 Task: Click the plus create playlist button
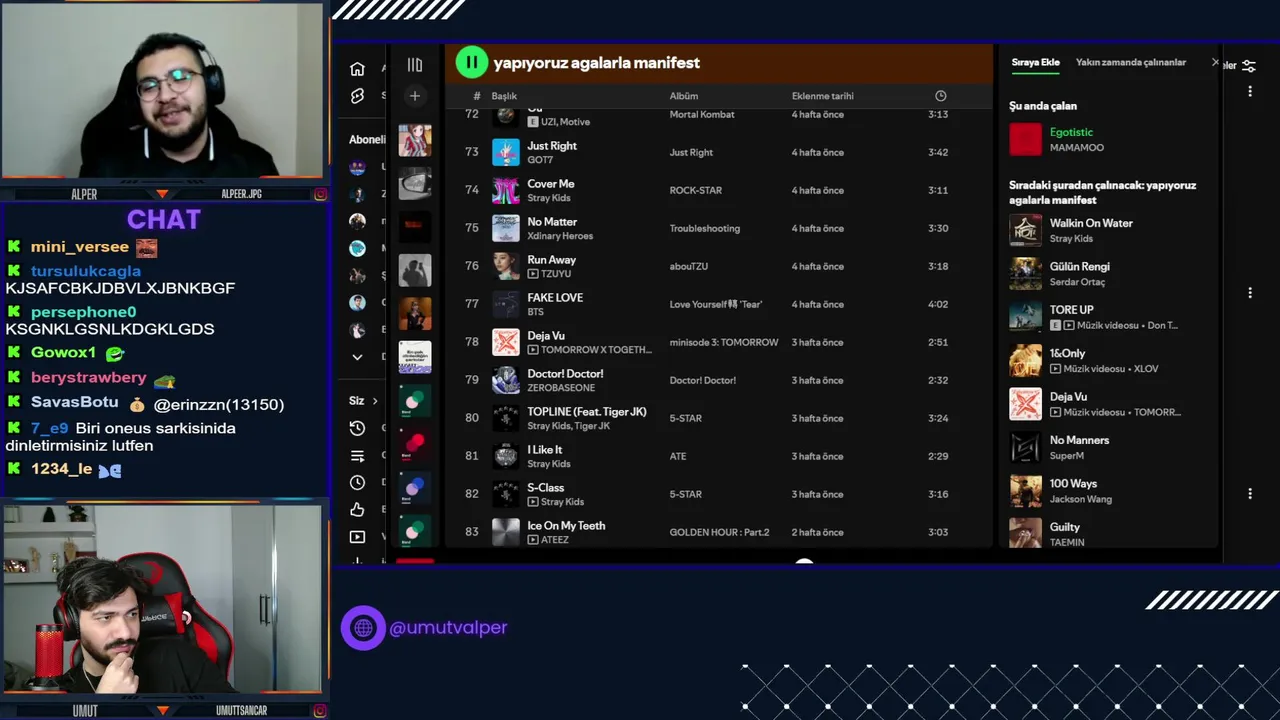[415, 96]
